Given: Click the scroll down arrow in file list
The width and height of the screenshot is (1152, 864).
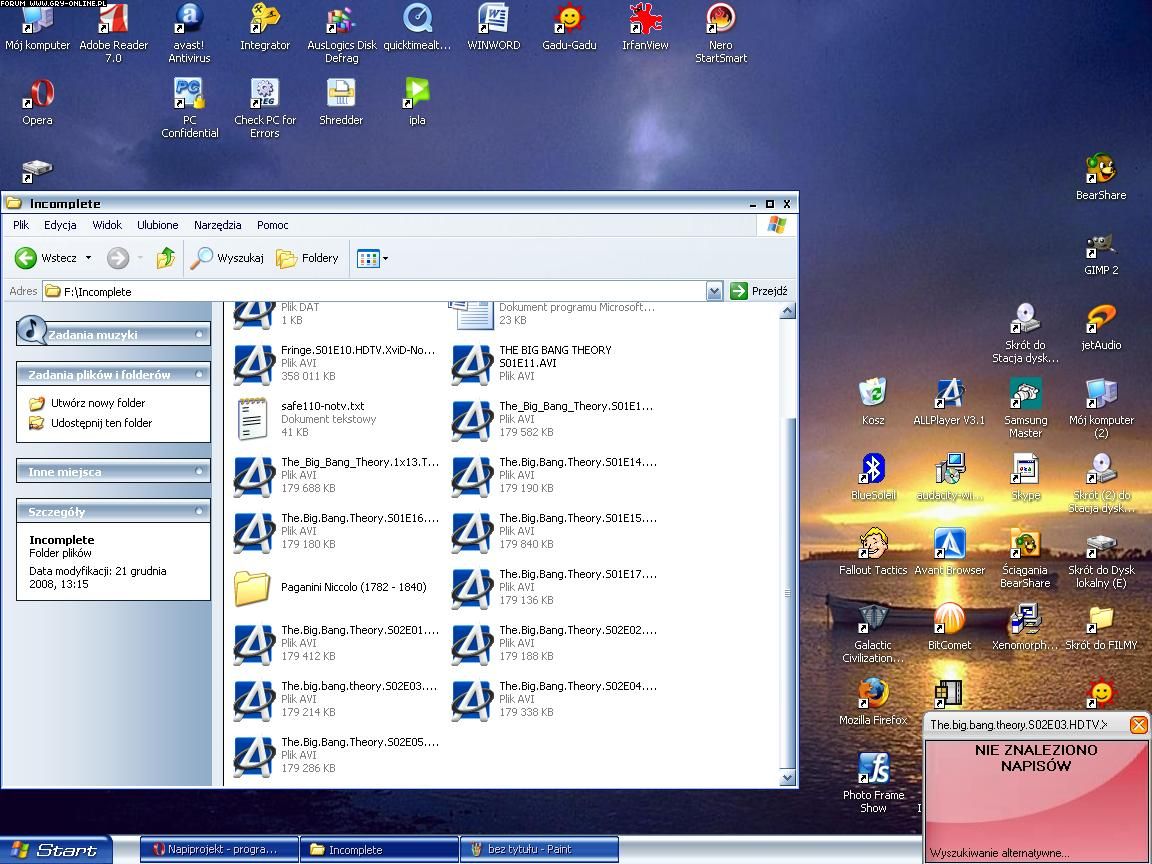Looking at the screenshot, I should pyautogui.click(x=788, y=777).
